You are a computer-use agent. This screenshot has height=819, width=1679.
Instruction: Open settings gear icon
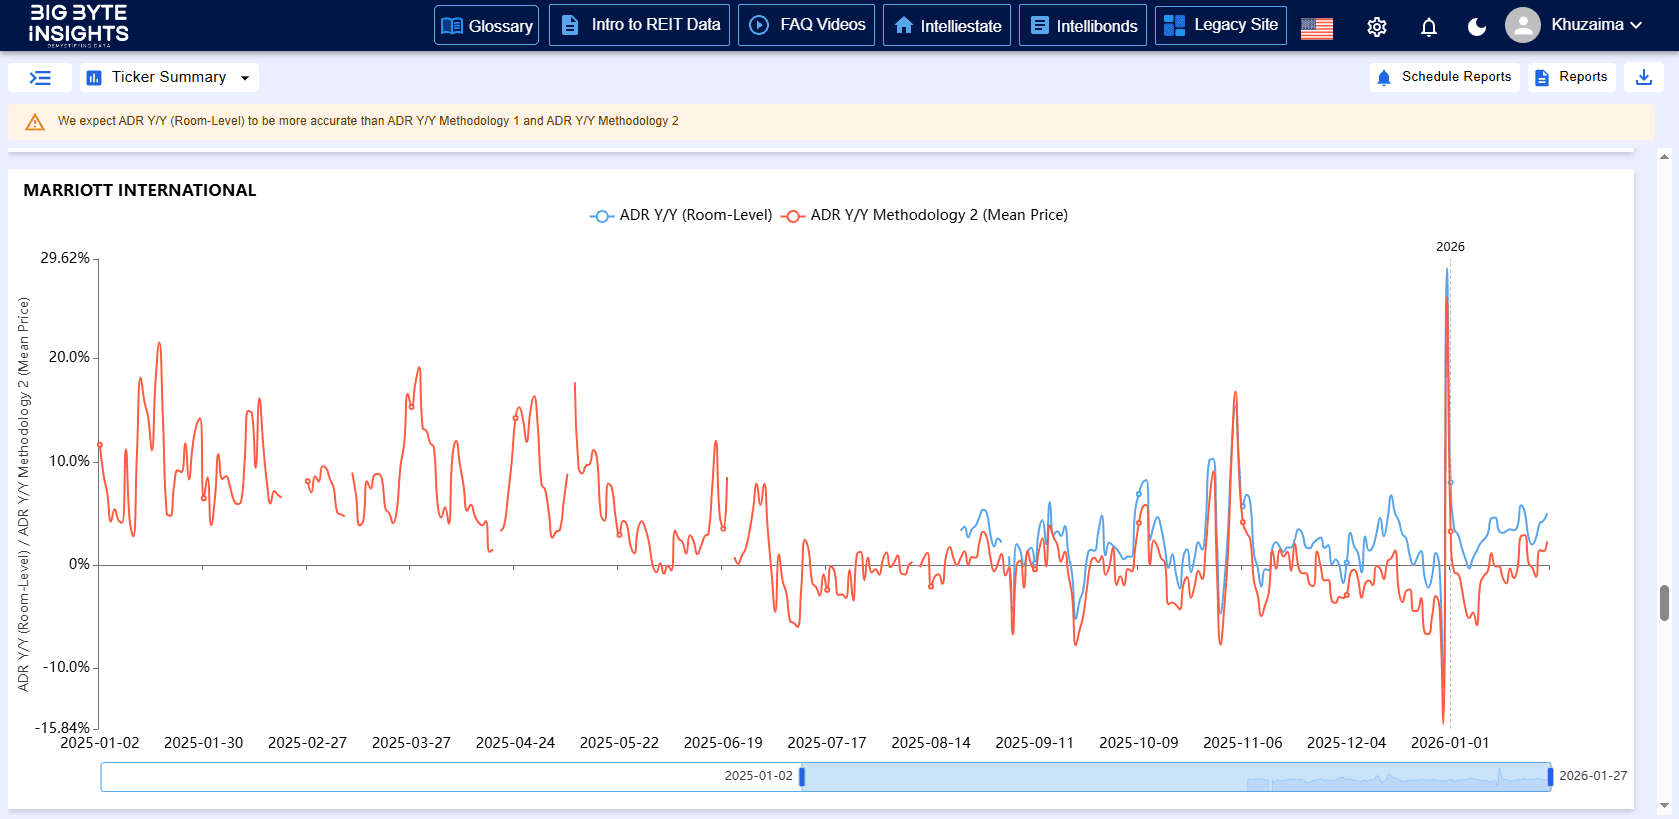(1377, 27)
